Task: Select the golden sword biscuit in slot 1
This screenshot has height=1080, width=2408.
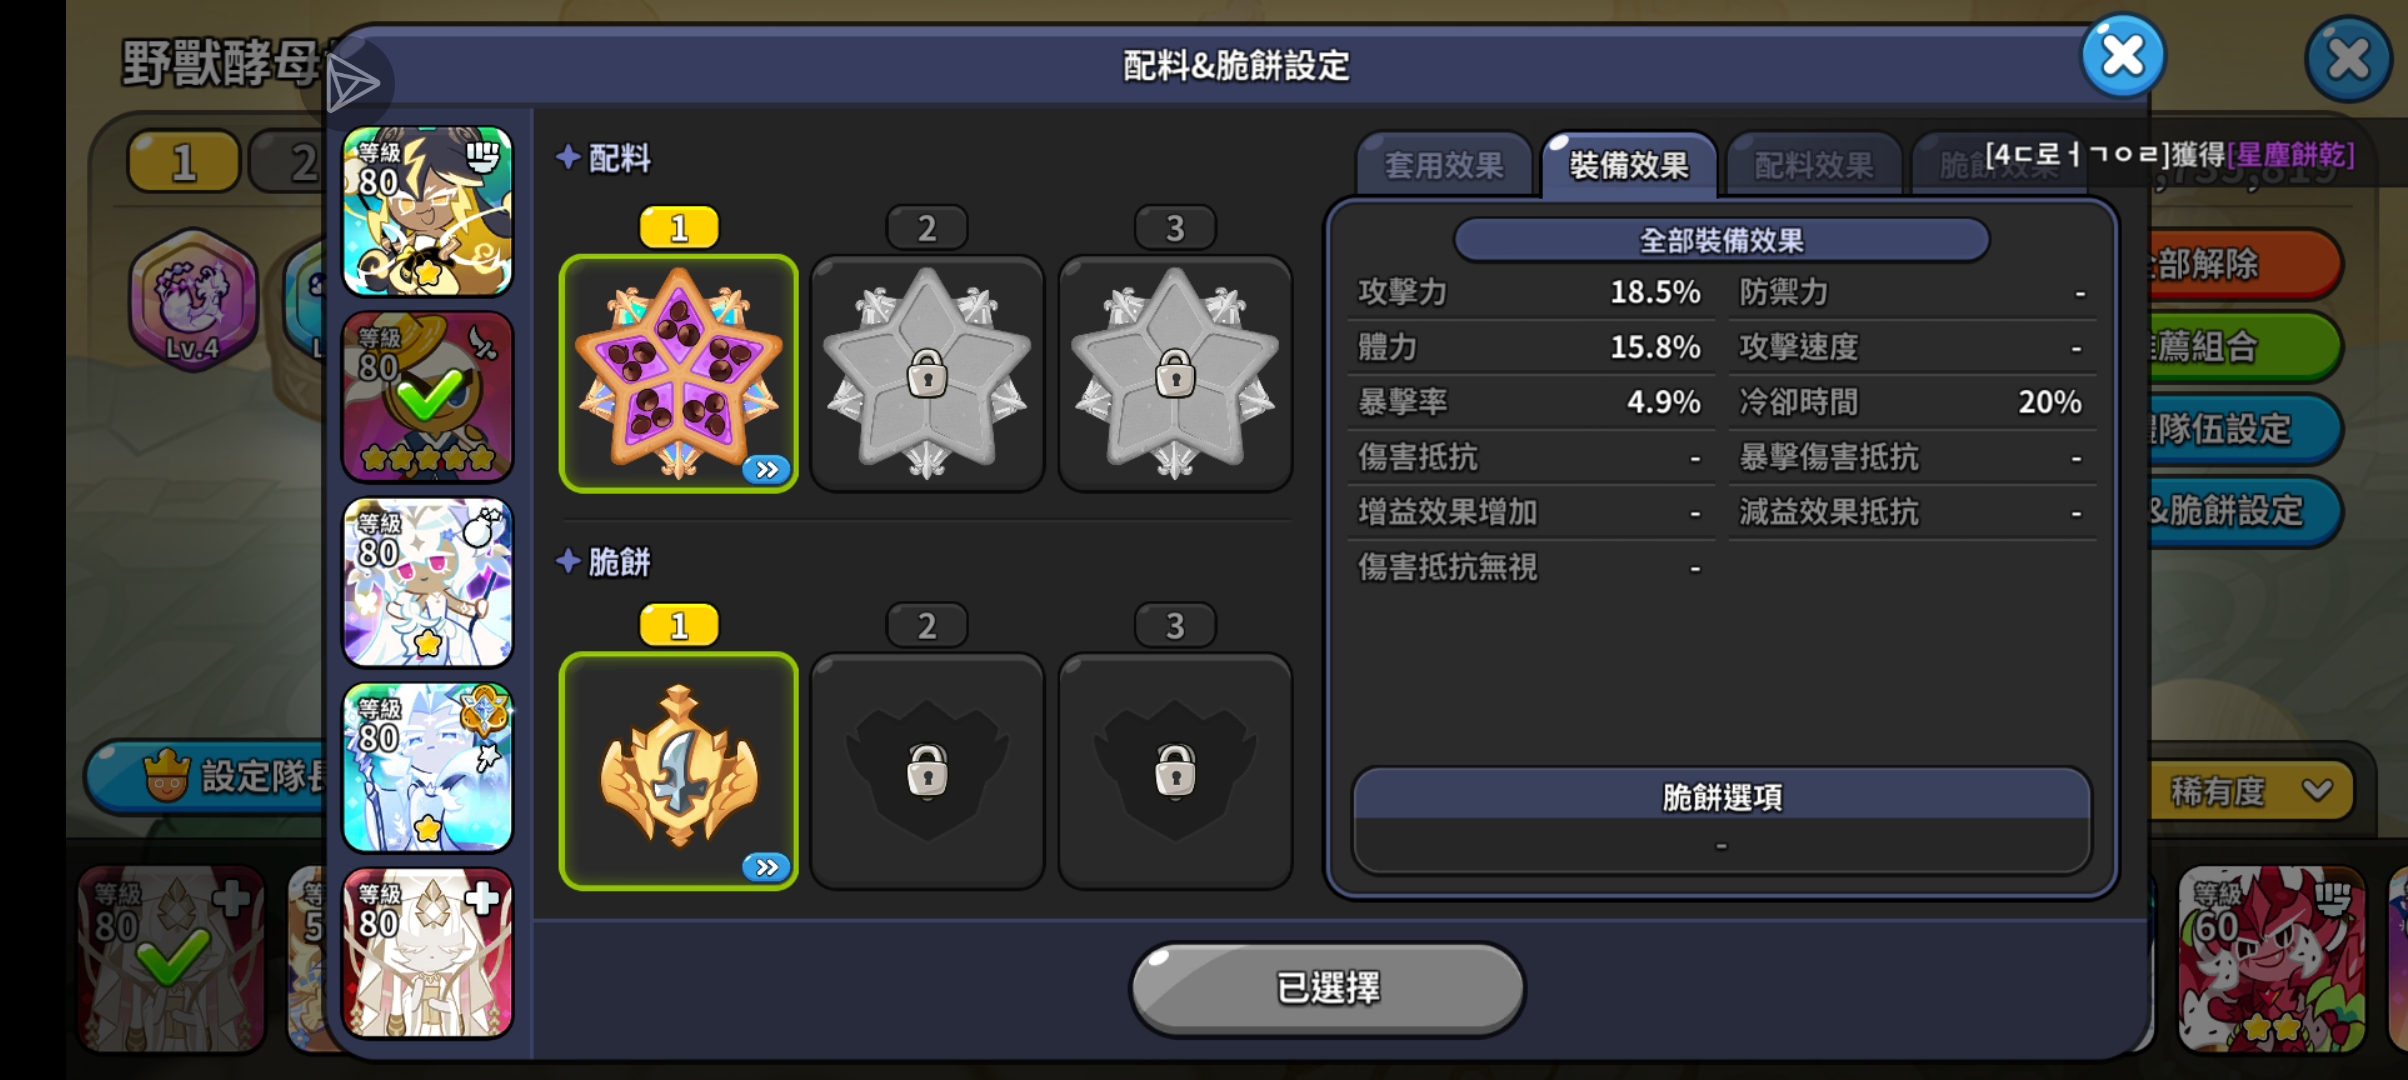Action: point(678,771)
